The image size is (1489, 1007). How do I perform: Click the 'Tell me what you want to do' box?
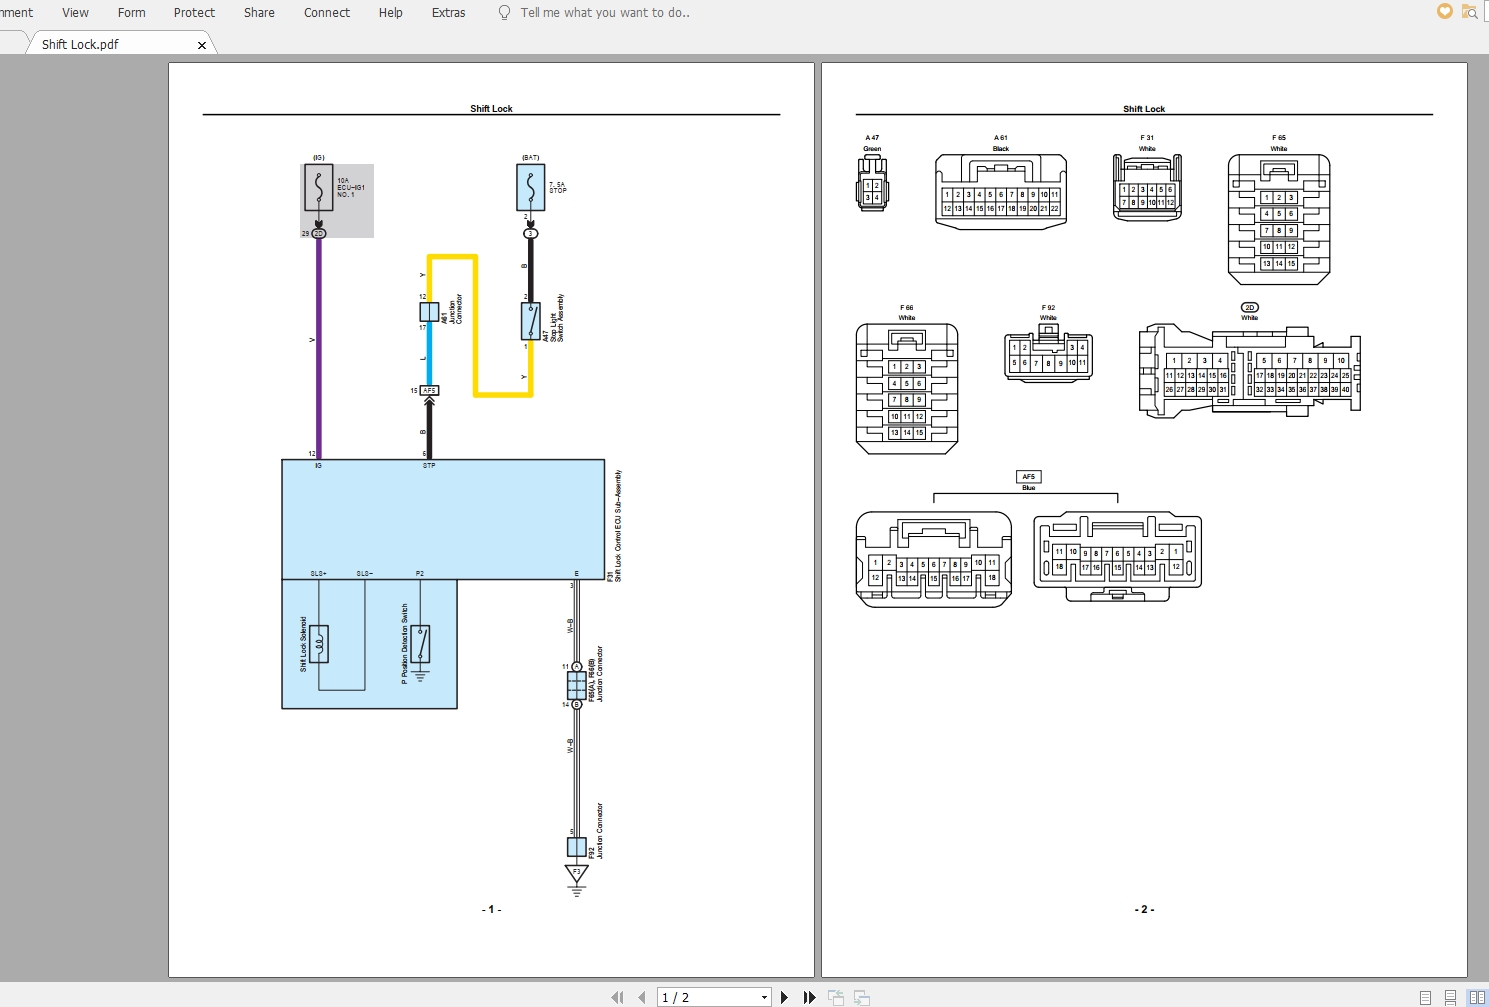(x=605, y=13)
